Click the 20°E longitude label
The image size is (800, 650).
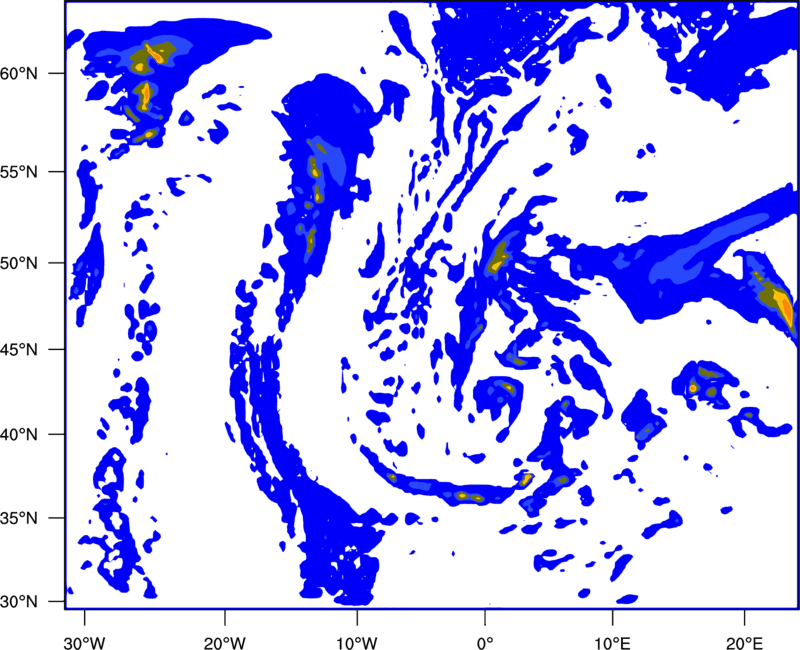744,643
